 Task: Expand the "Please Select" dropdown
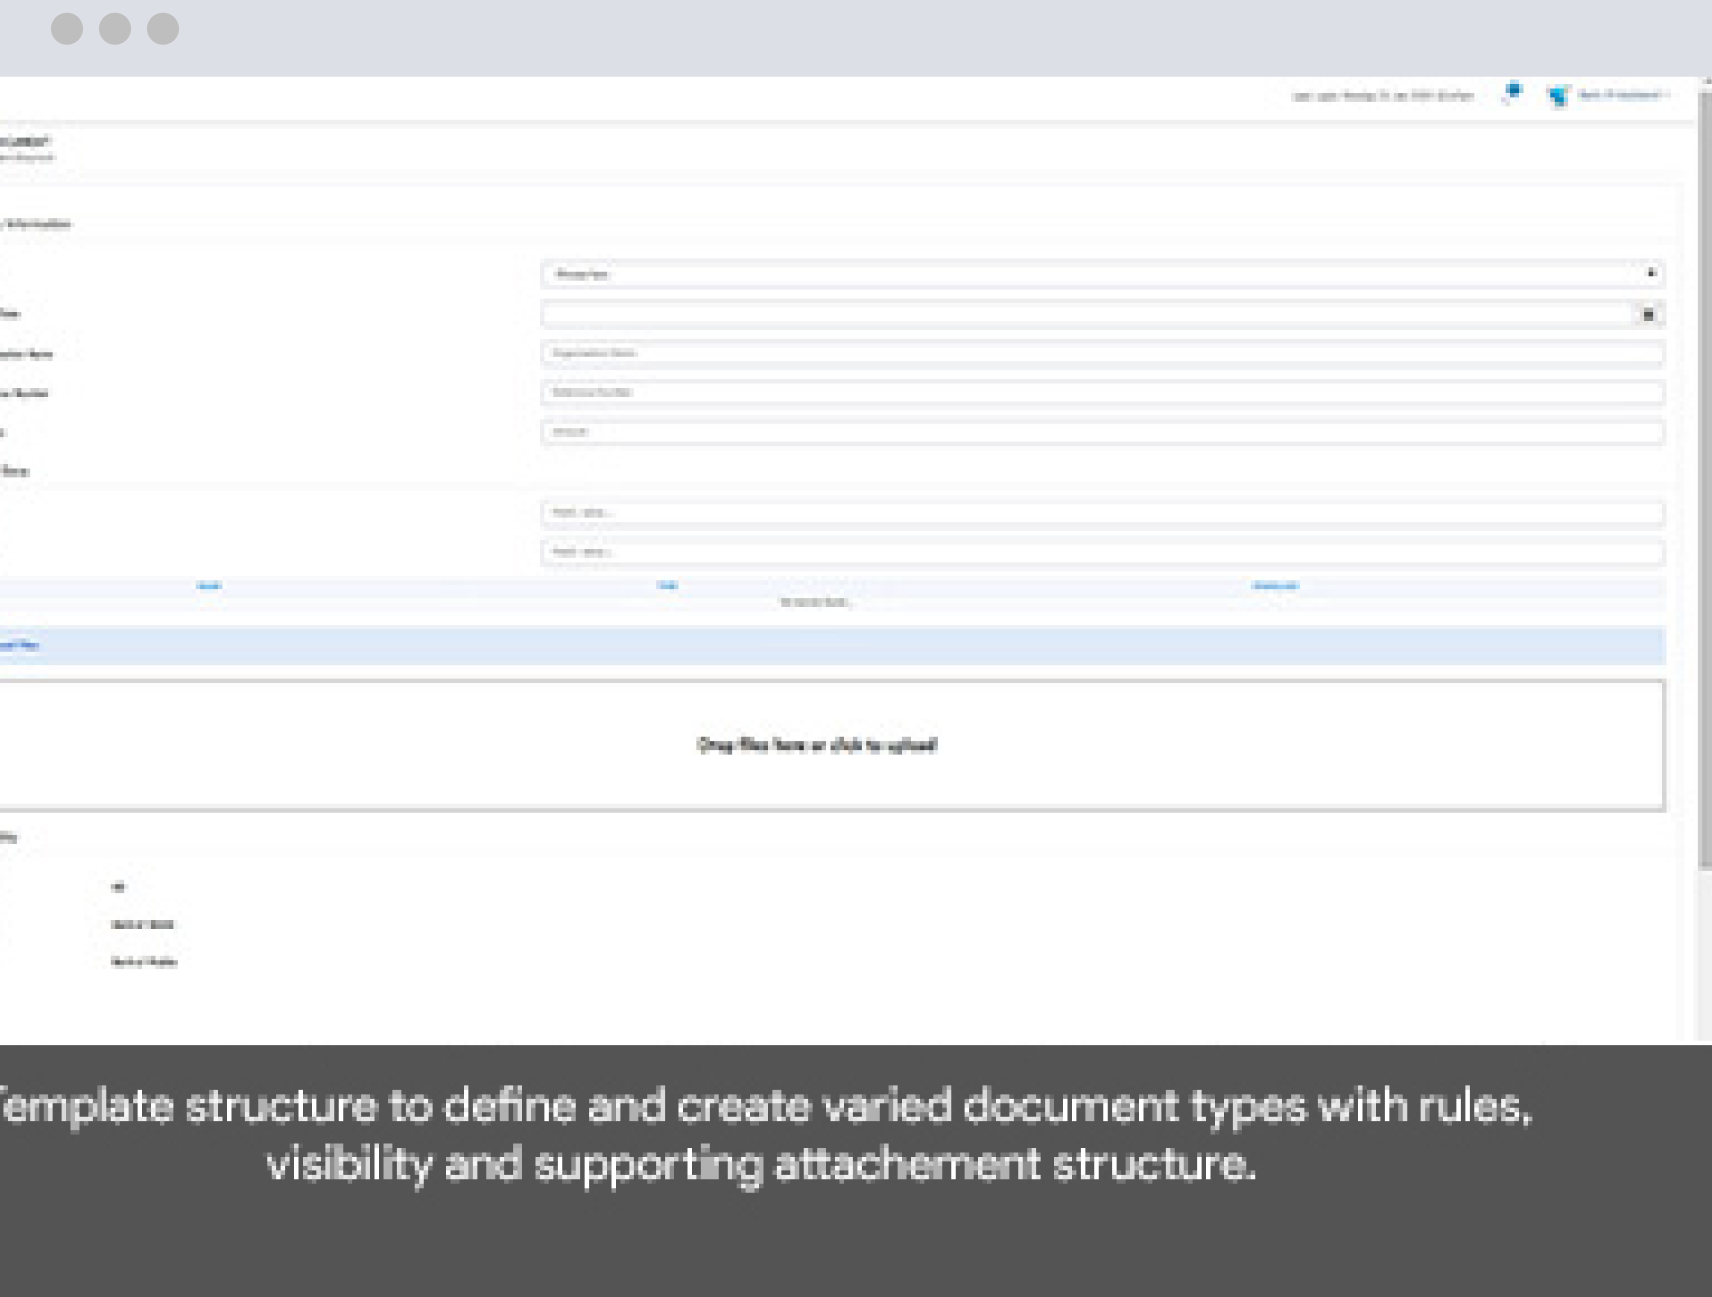coord(1102,274)
